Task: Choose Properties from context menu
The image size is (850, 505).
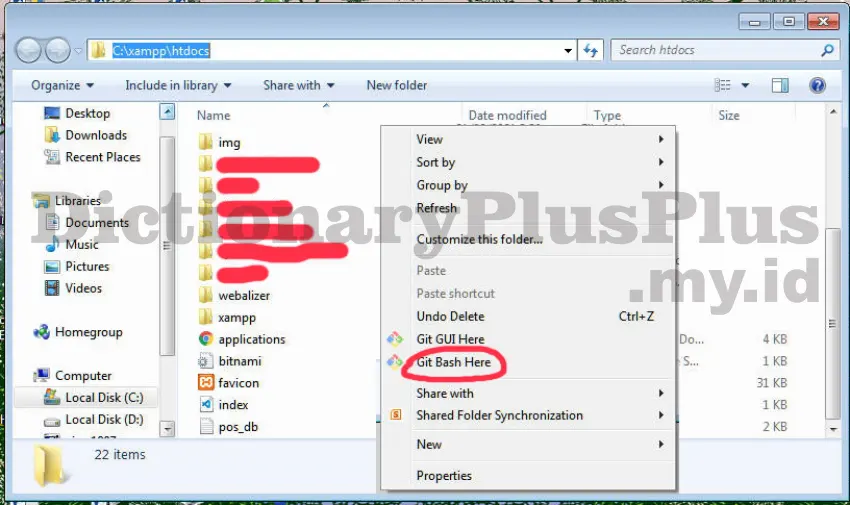Action: [x=528, y=475]
